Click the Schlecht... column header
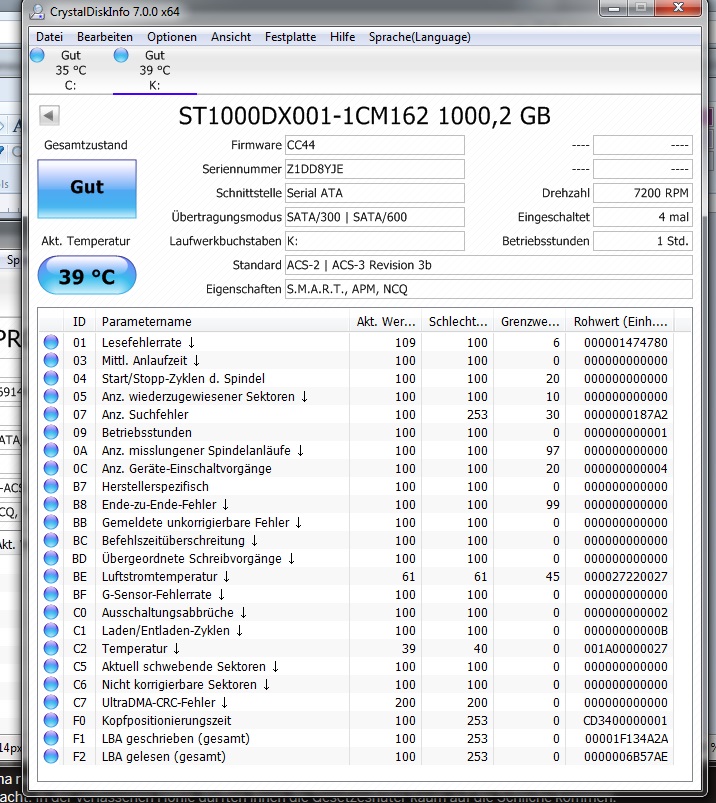Screen dimensions: 716x803 point(457,322)
